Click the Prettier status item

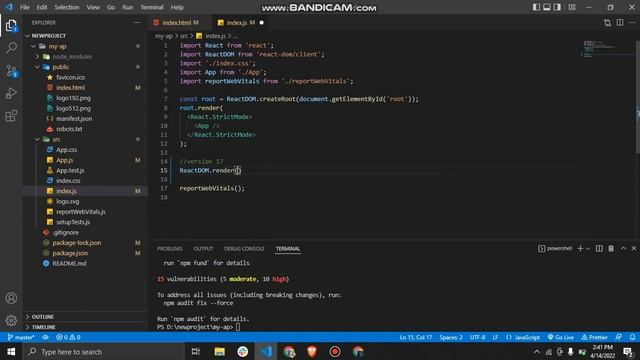[x=595, y=338]
